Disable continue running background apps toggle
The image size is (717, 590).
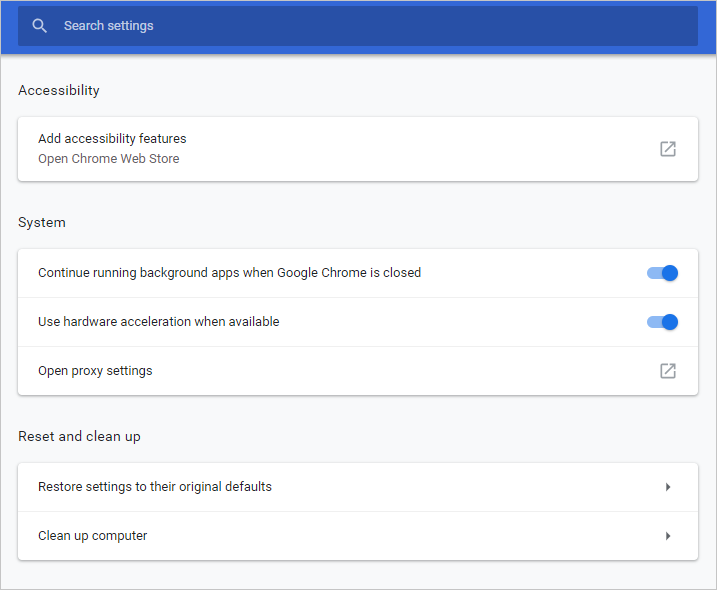click(663, 273)
